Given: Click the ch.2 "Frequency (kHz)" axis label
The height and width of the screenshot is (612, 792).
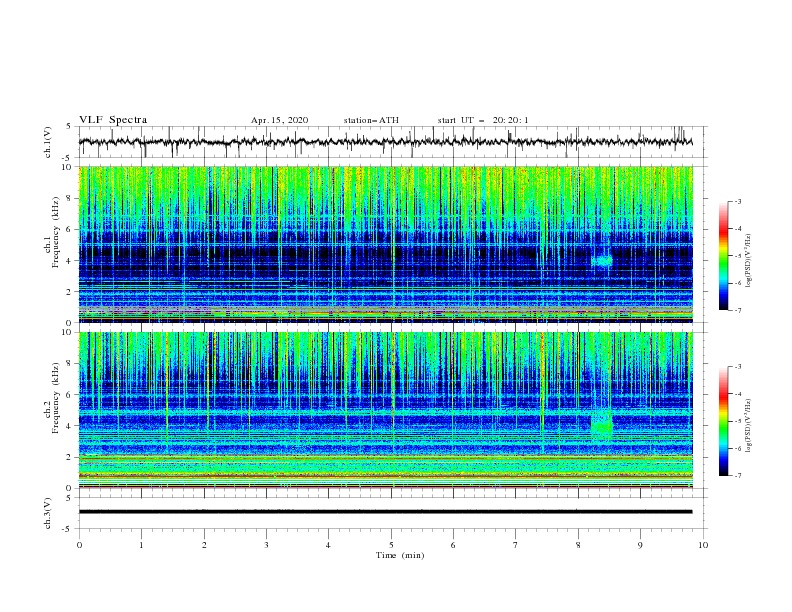Looking at the screenshot, I should 56,398.
